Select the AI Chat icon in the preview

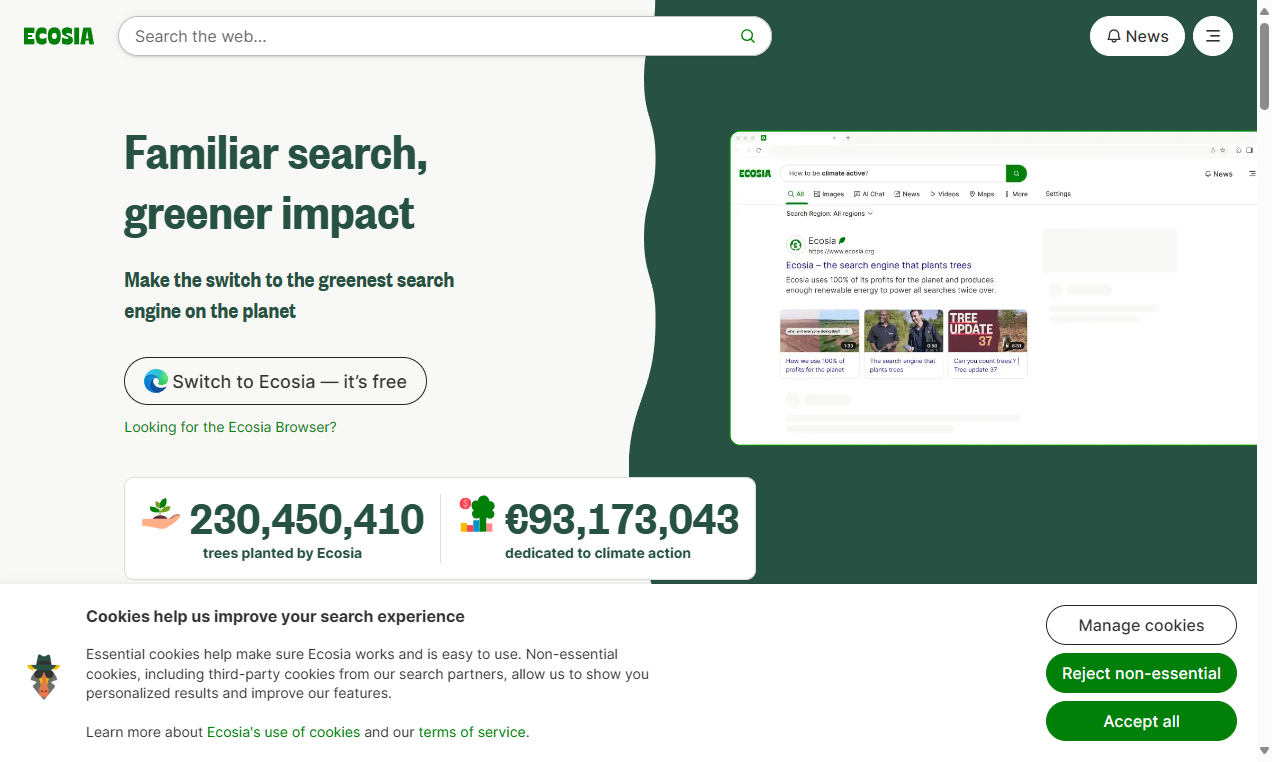(x=857, y=194)
